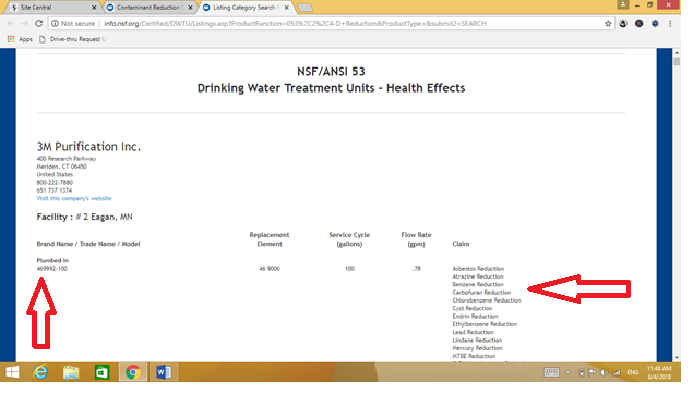The image size is (699, 409).
Task: Open the taskbar clock showing 11:48 AM
Action: (659, 372)
